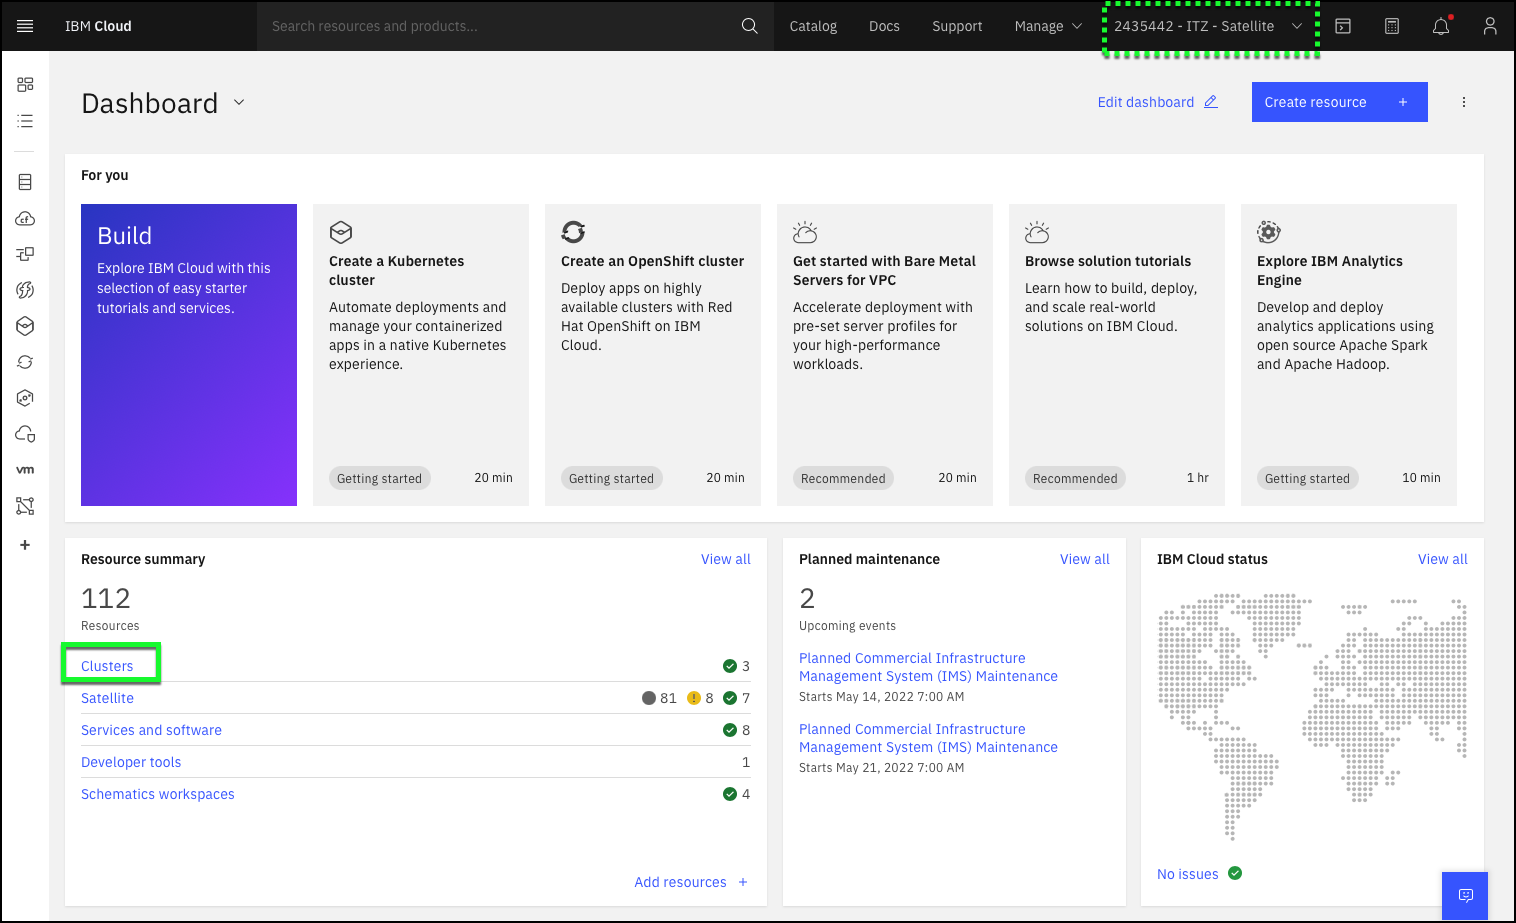View notifications bell icon

click(1441, 26)
